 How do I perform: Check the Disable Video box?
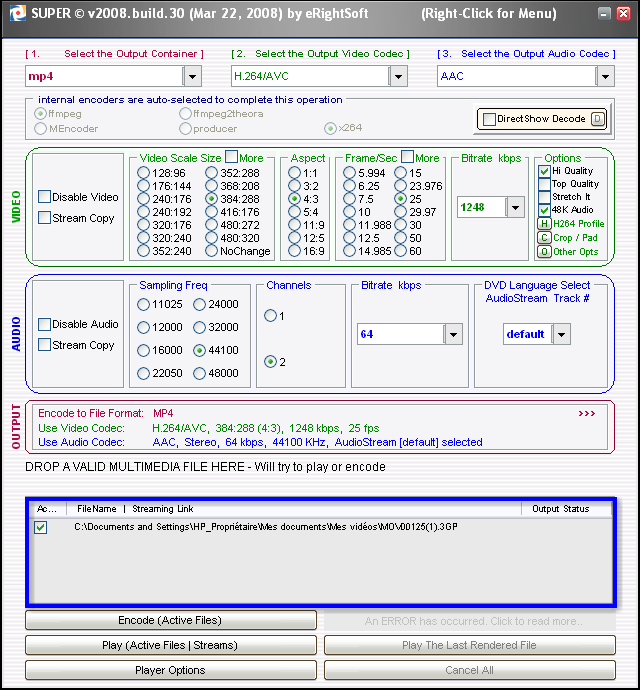44,197
